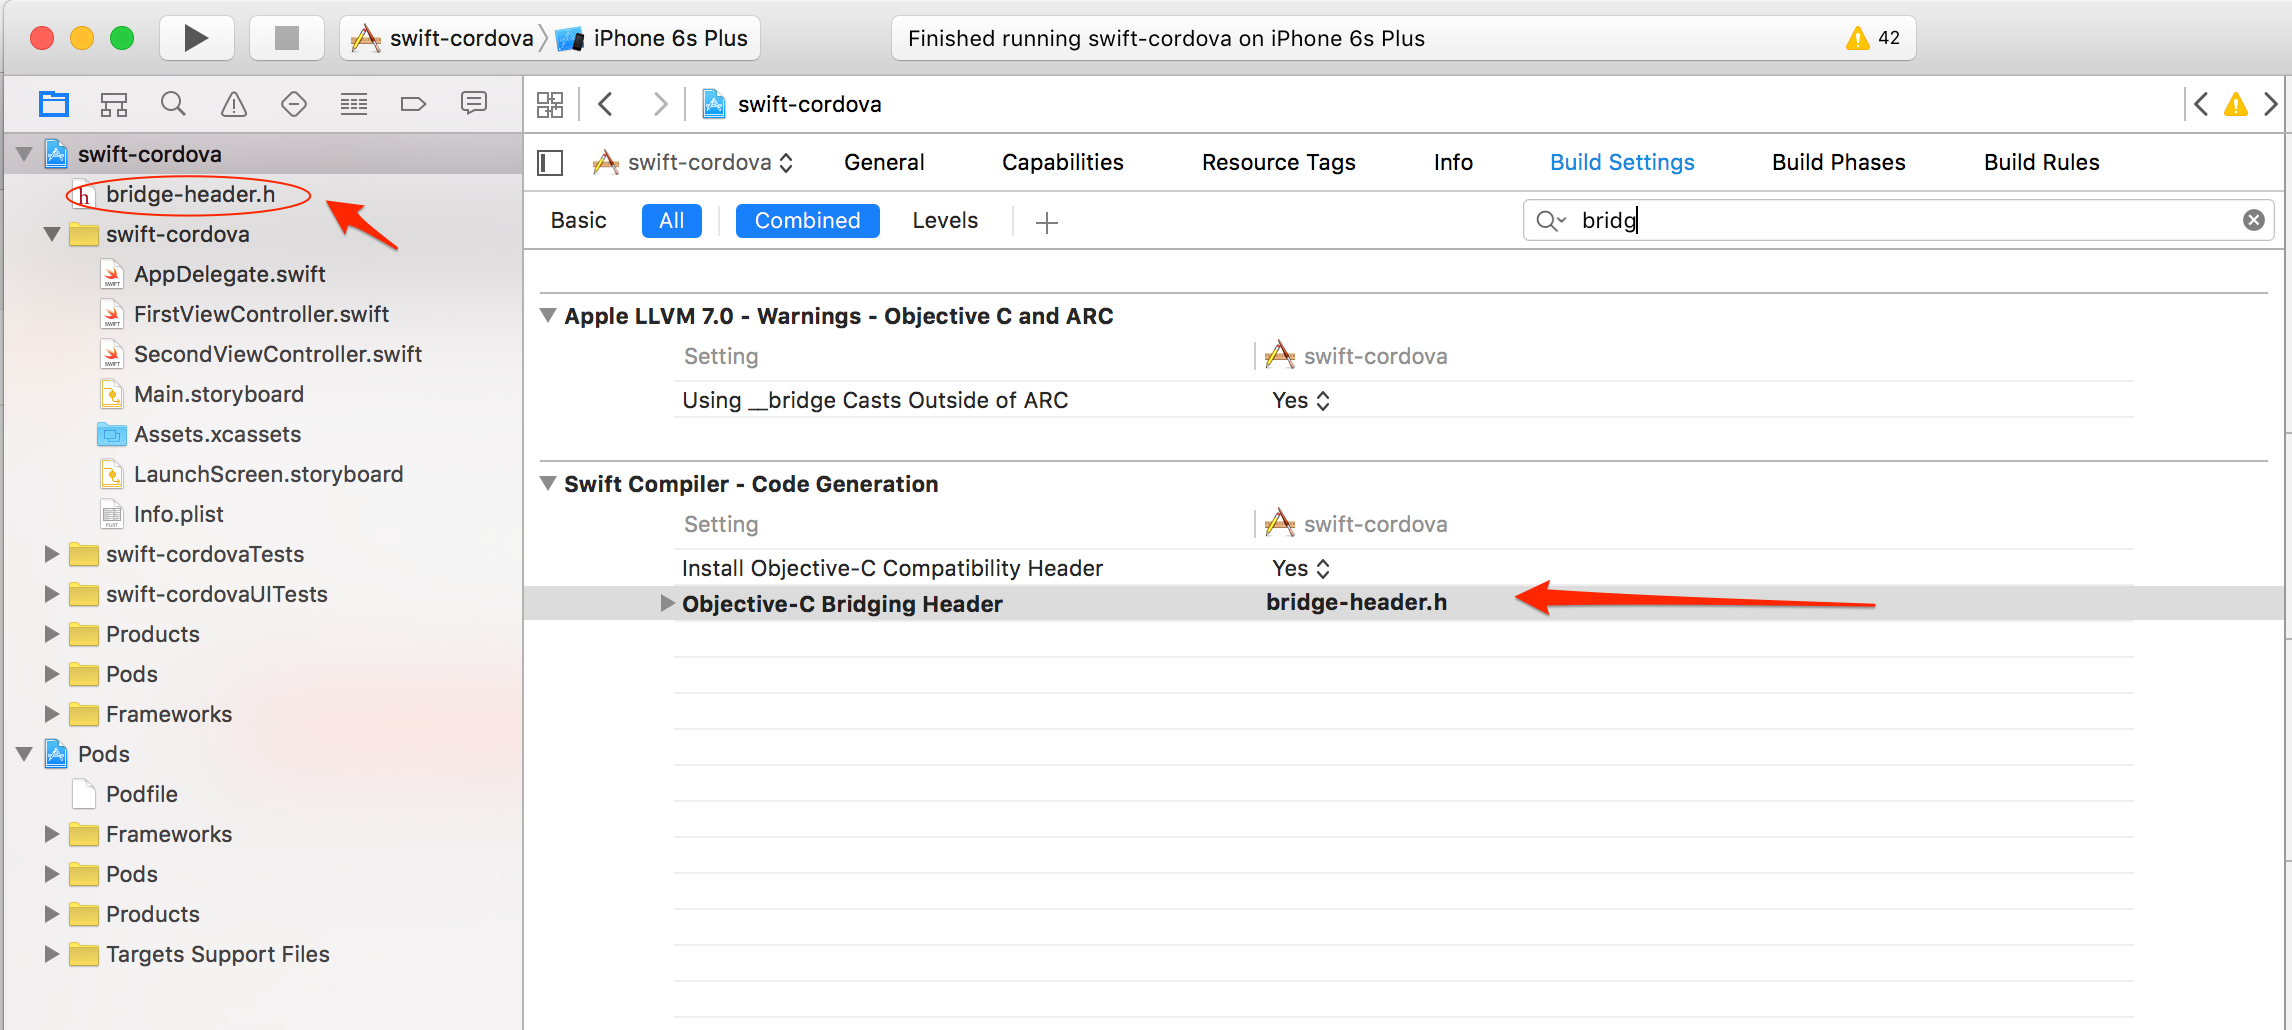Image resolution: width=2292 pixels, height=1030 pixels.
Task: Open the Breakpoint navigator icon
Action: [413, 104]
